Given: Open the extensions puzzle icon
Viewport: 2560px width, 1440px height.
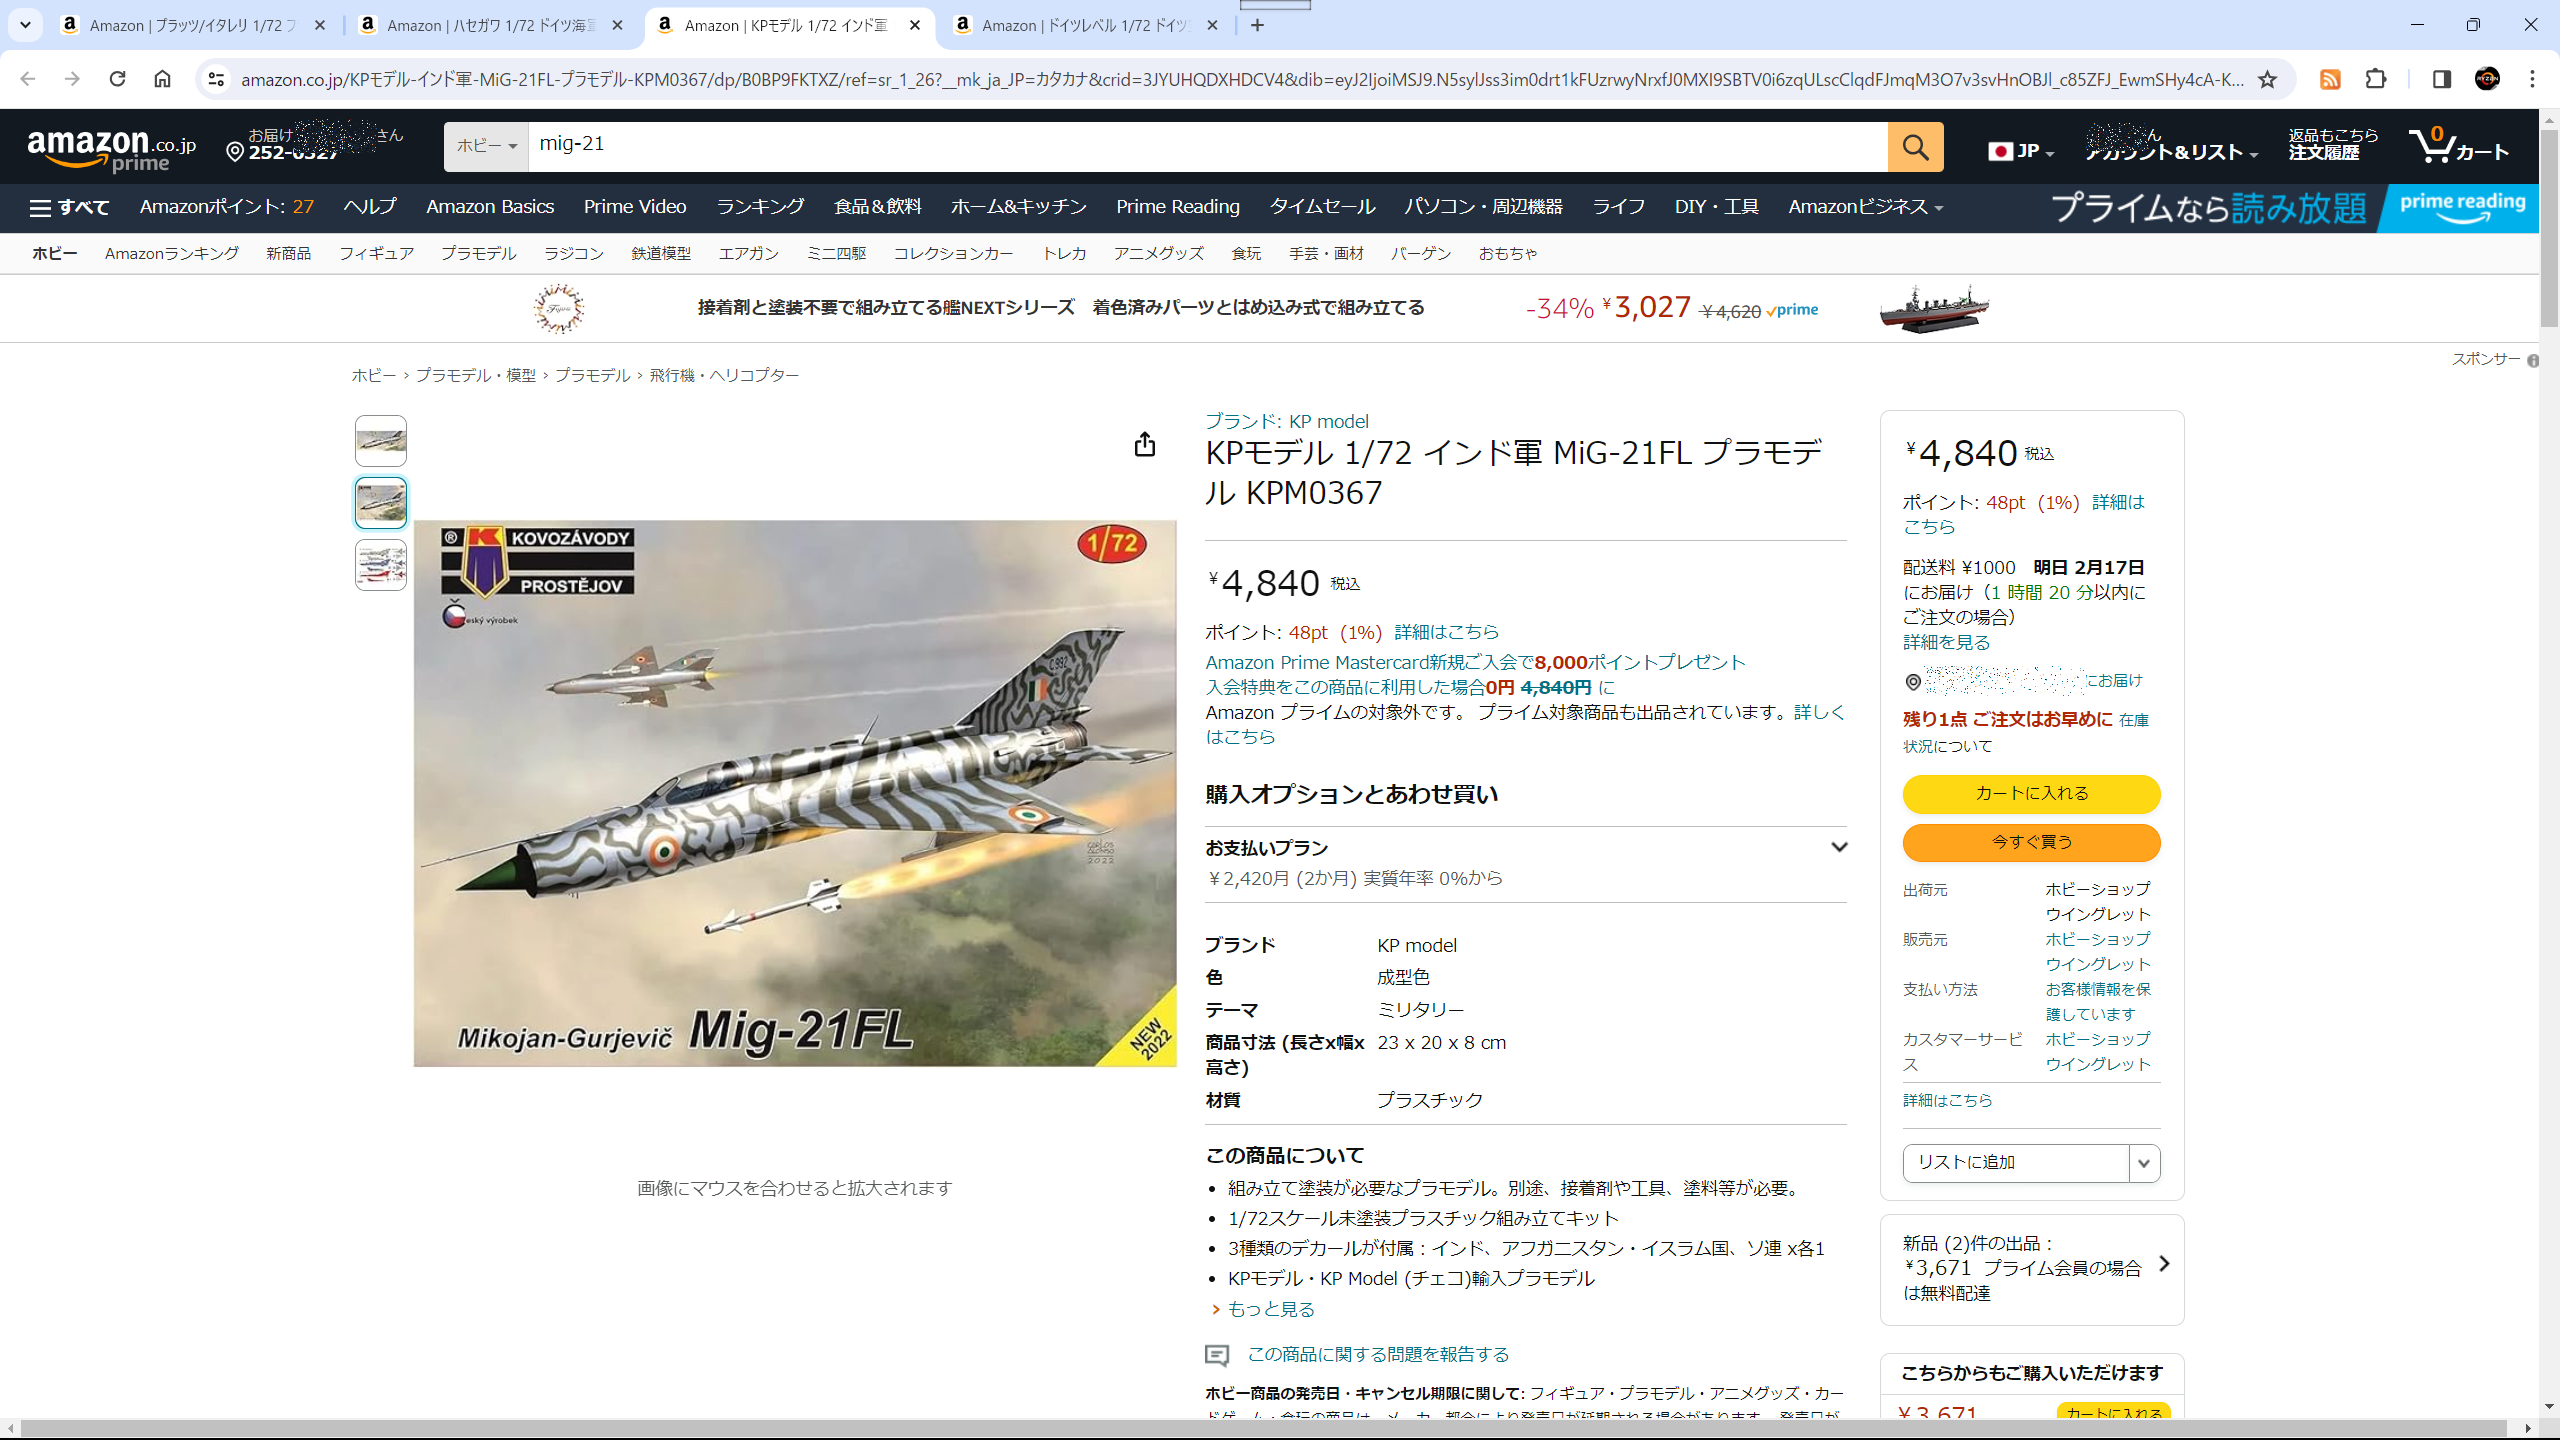Looking at the screenshot, I should [x=2376, y=79].
